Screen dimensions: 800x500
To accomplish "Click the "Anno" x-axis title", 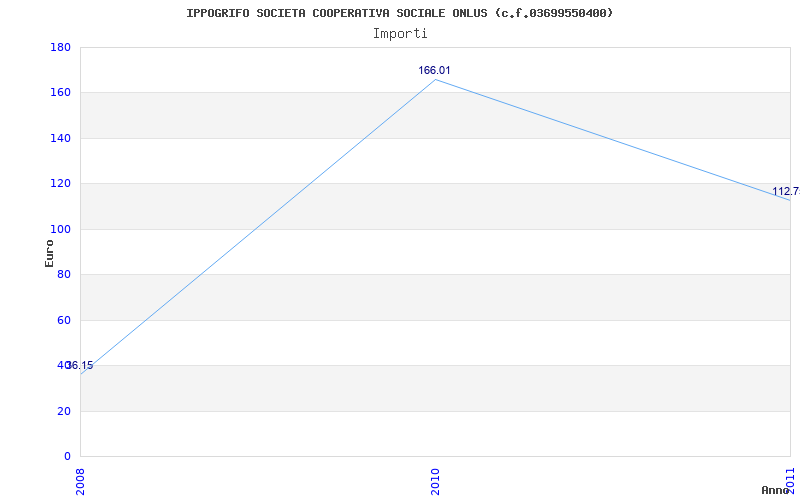I will point(775,490).
